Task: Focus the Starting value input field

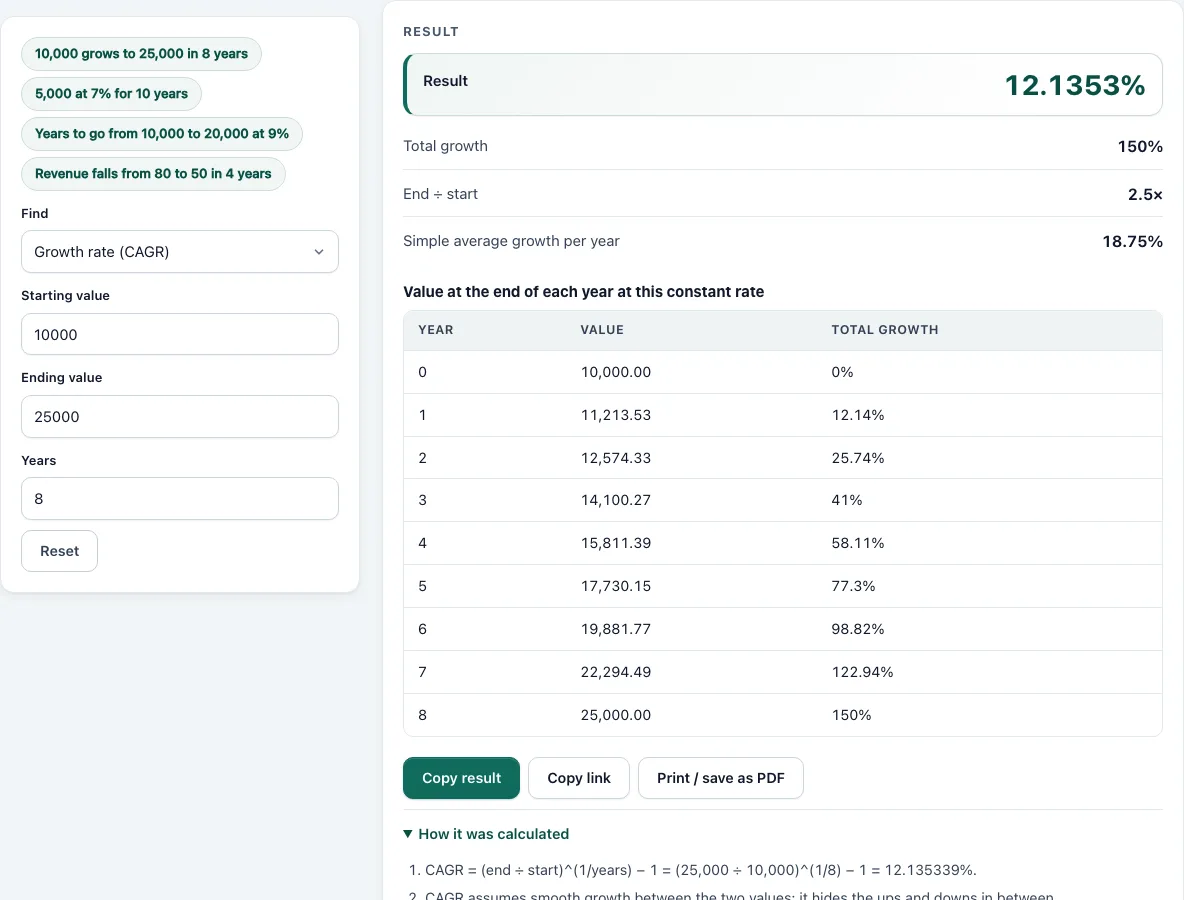Action: pos(180,334)
